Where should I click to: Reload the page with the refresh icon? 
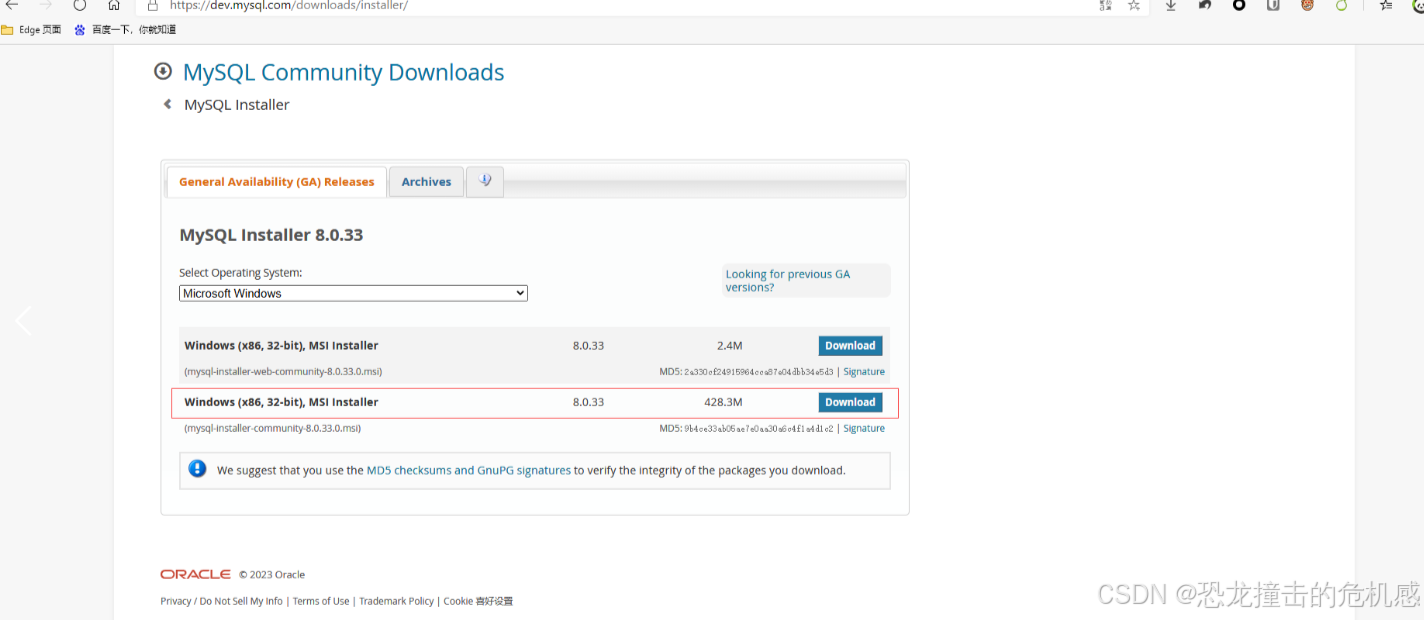[x=80, y=5]
